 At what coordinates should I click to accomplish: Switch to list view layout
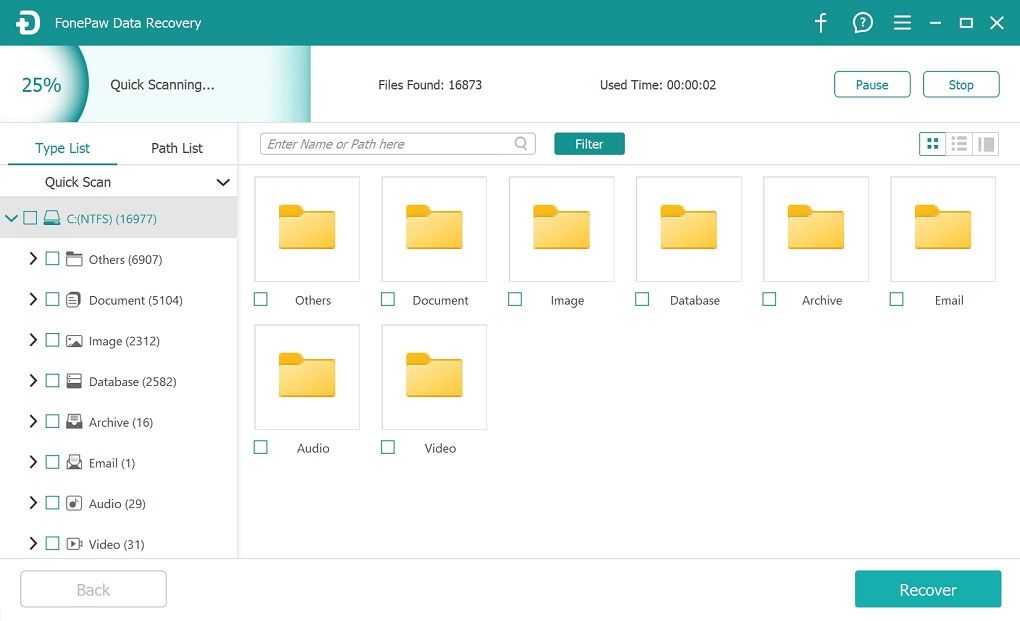coord(958,143)
